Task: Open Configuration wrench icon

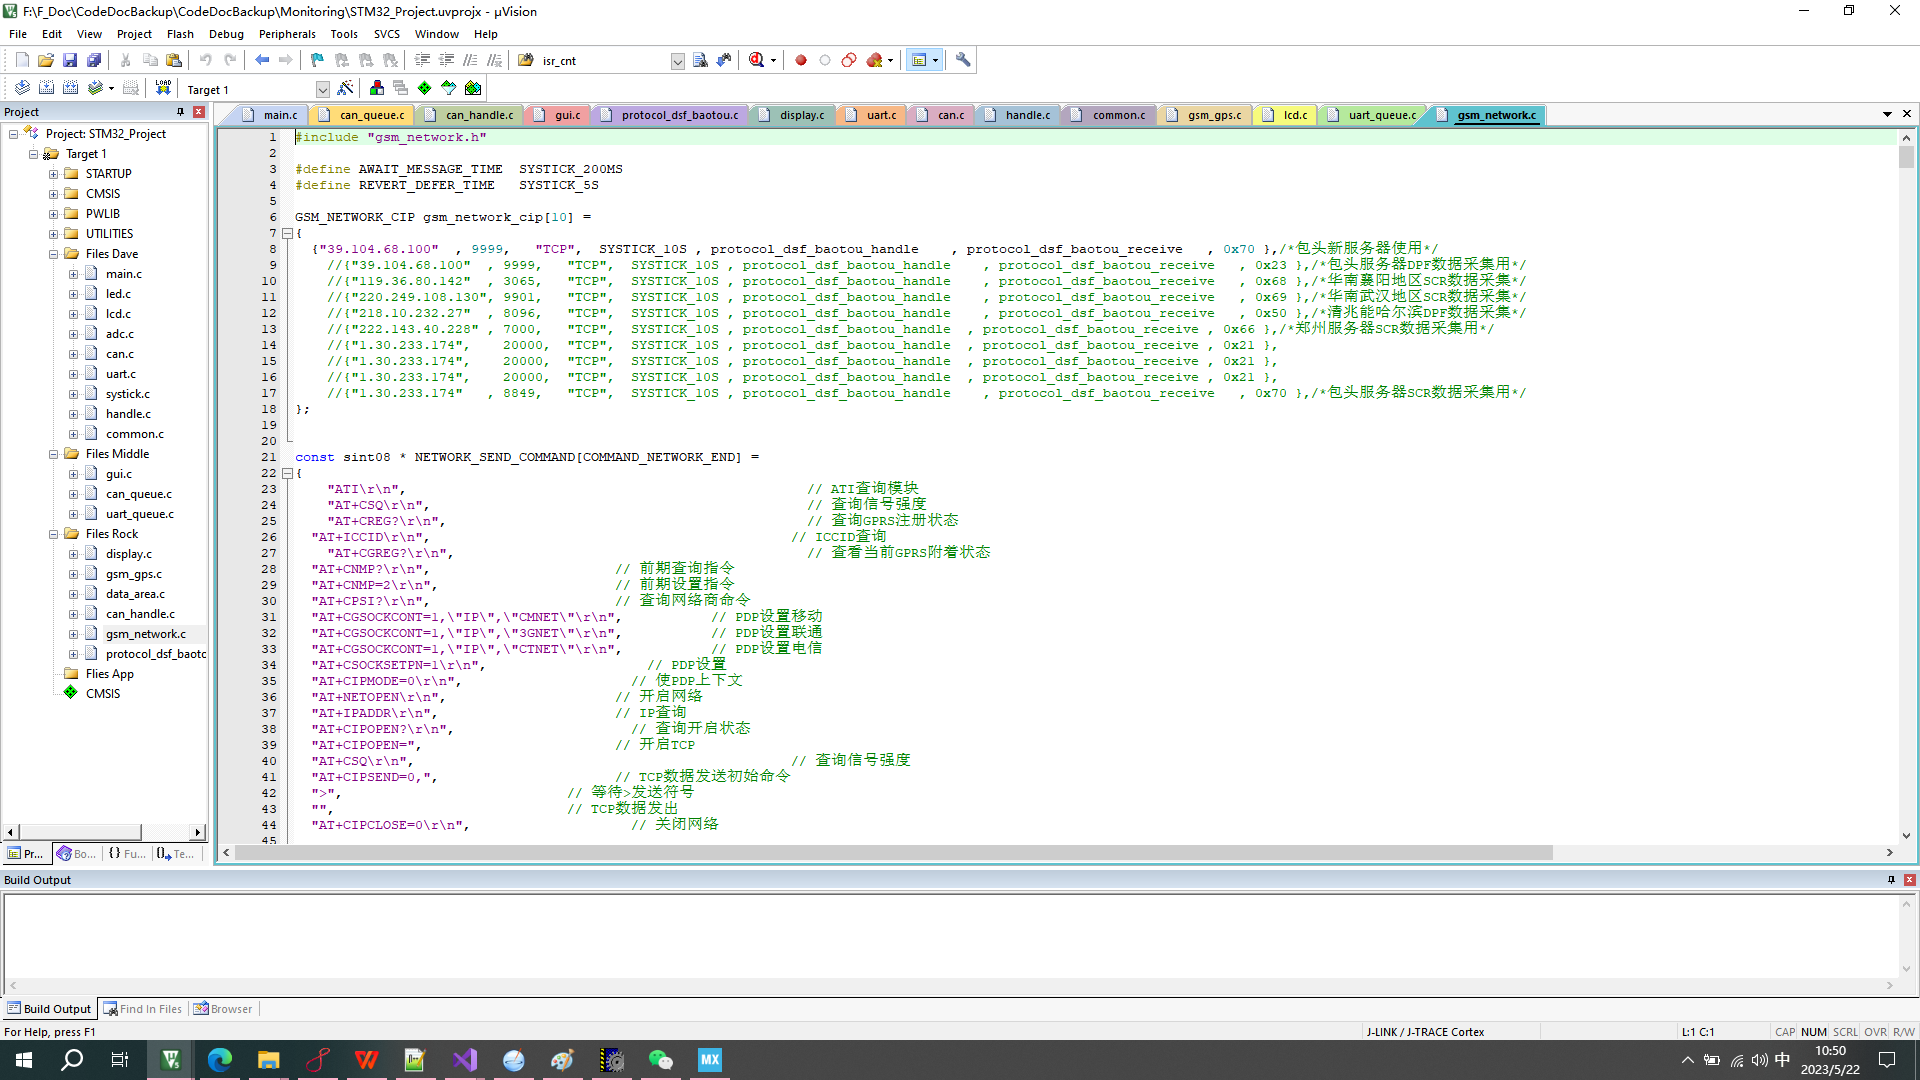Action: pyautogui.click(x=963, y=60)
